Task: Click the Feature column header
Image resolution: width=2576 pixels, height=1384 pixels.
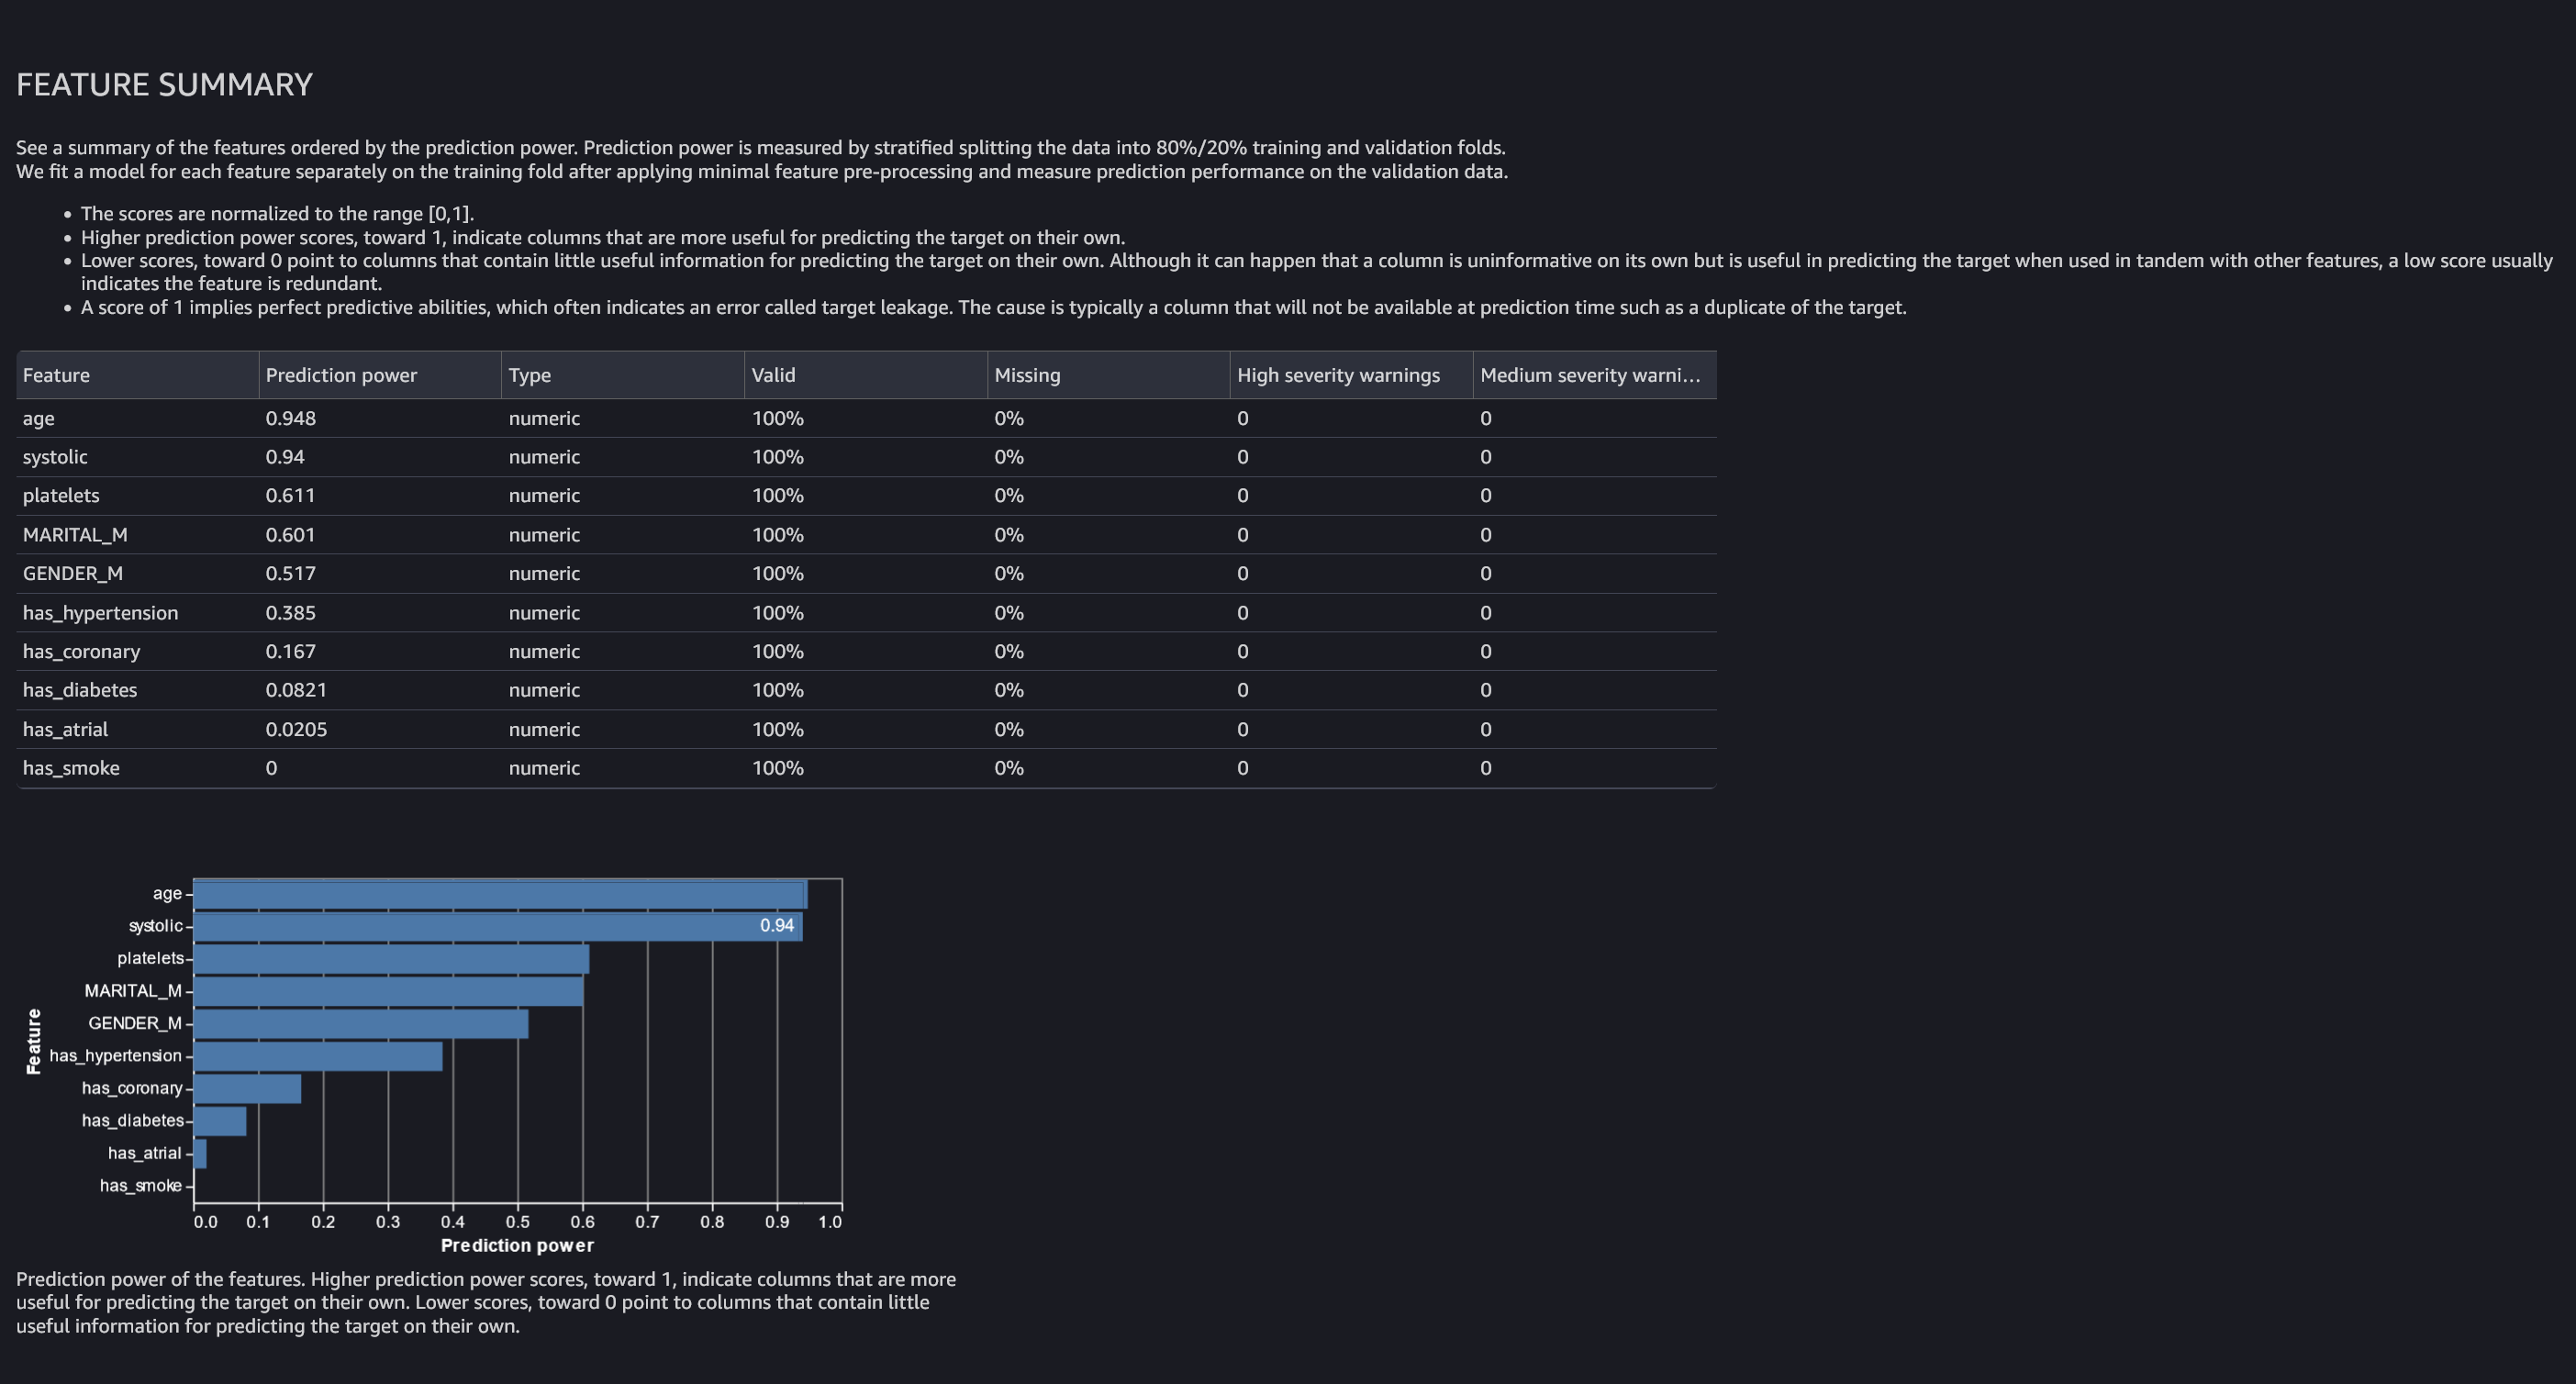Action: coord(56,375)
